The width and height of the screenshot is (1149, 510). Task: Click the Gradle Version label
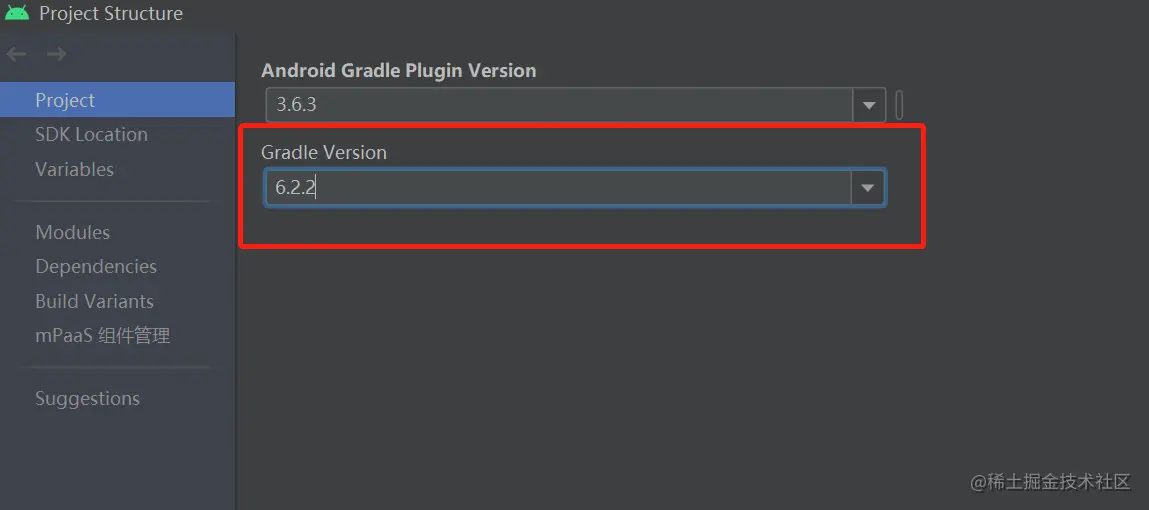(323, 152)
